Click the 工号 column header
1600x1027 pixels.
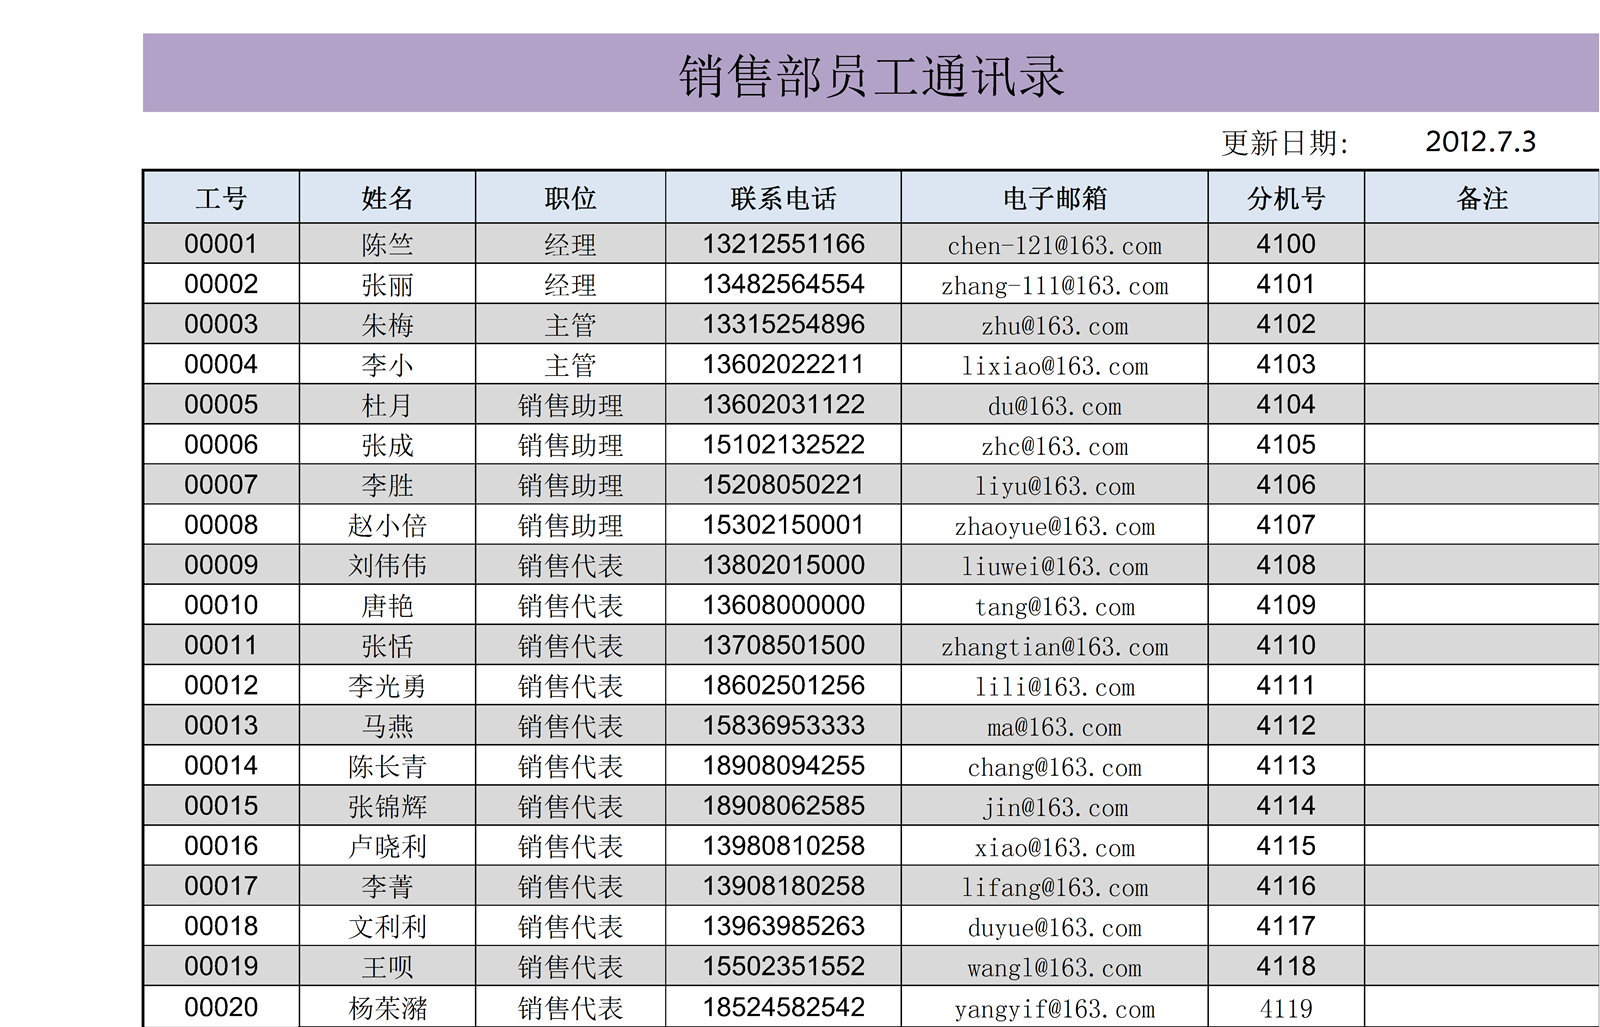tap(221, 198)
